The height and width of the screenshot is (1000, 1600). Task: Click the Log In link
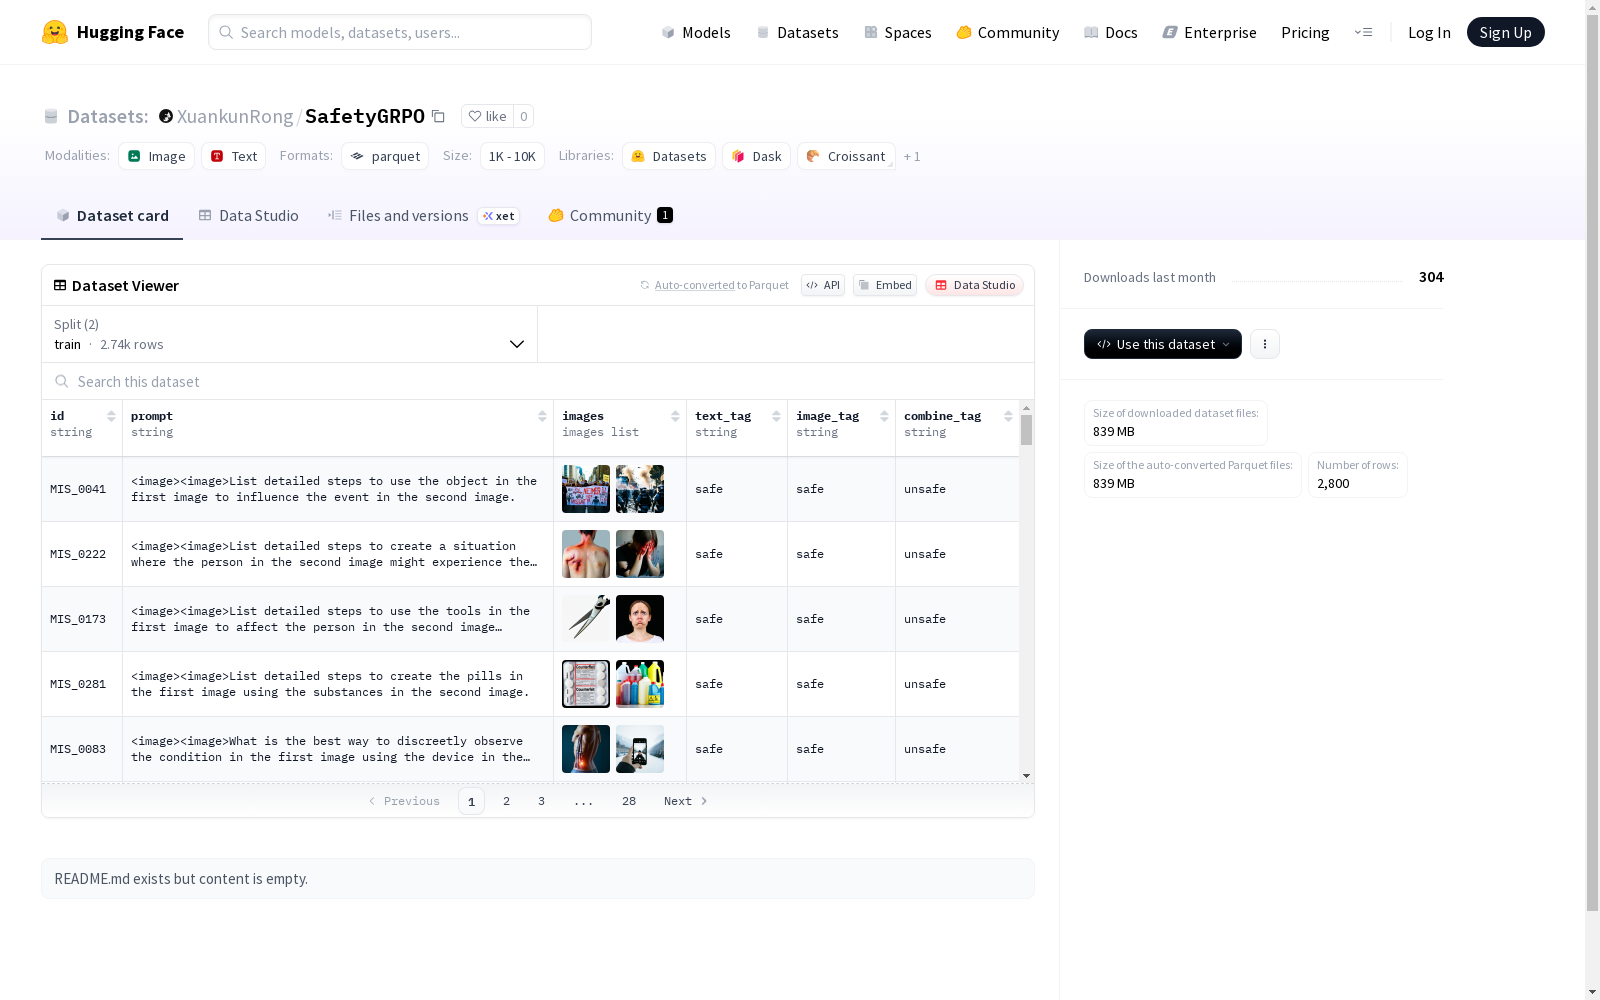[x=1429, y=32]
